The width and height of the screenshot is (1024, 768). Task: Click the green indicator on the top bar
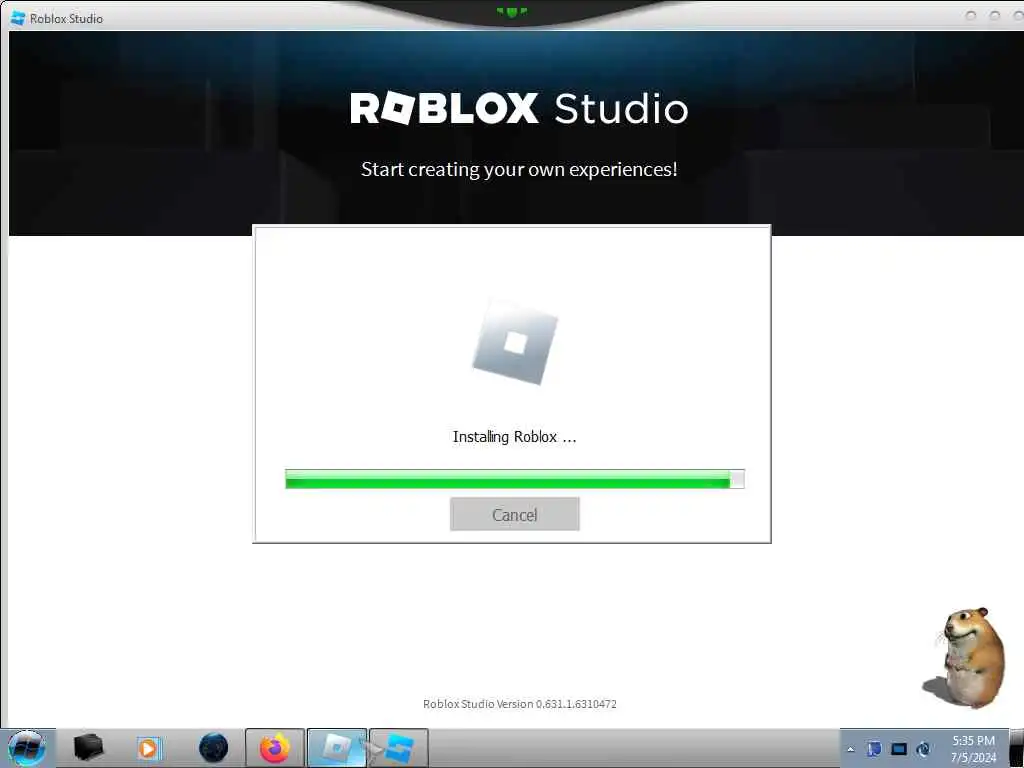point(511,12)
